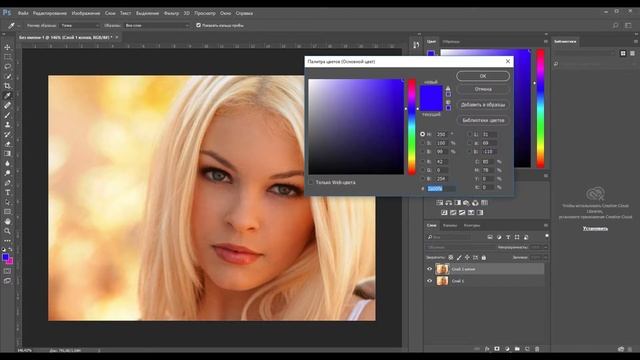Select the Rectangular Marquee tool
The image size is (640, 360).
point(7,57)
